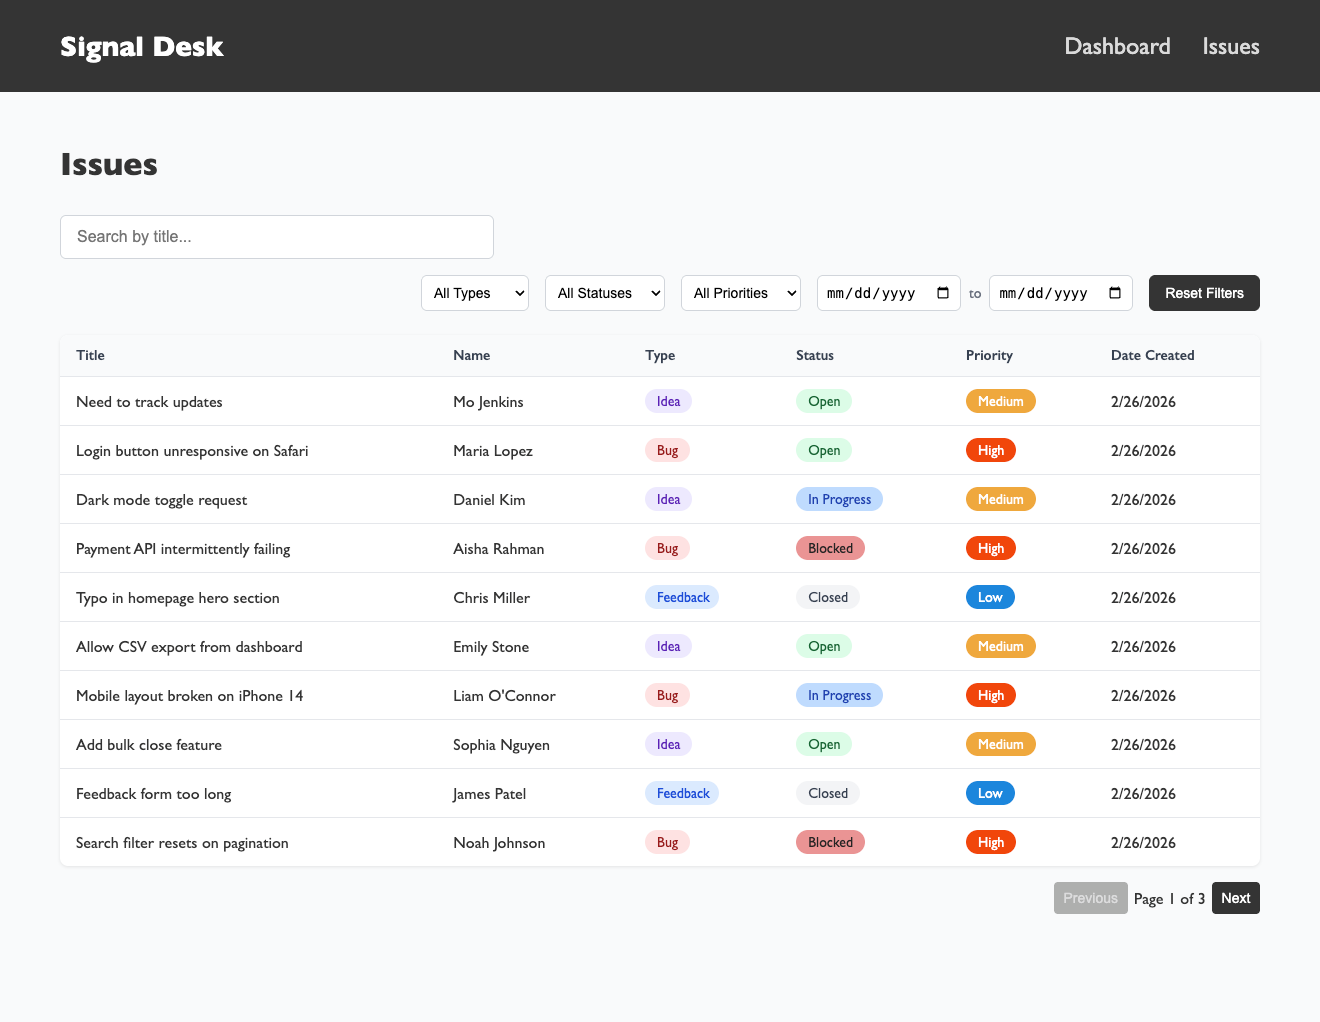
Task: Open 'Allow CSV export from dashboard' issue
Action: (x=189, y=647)
